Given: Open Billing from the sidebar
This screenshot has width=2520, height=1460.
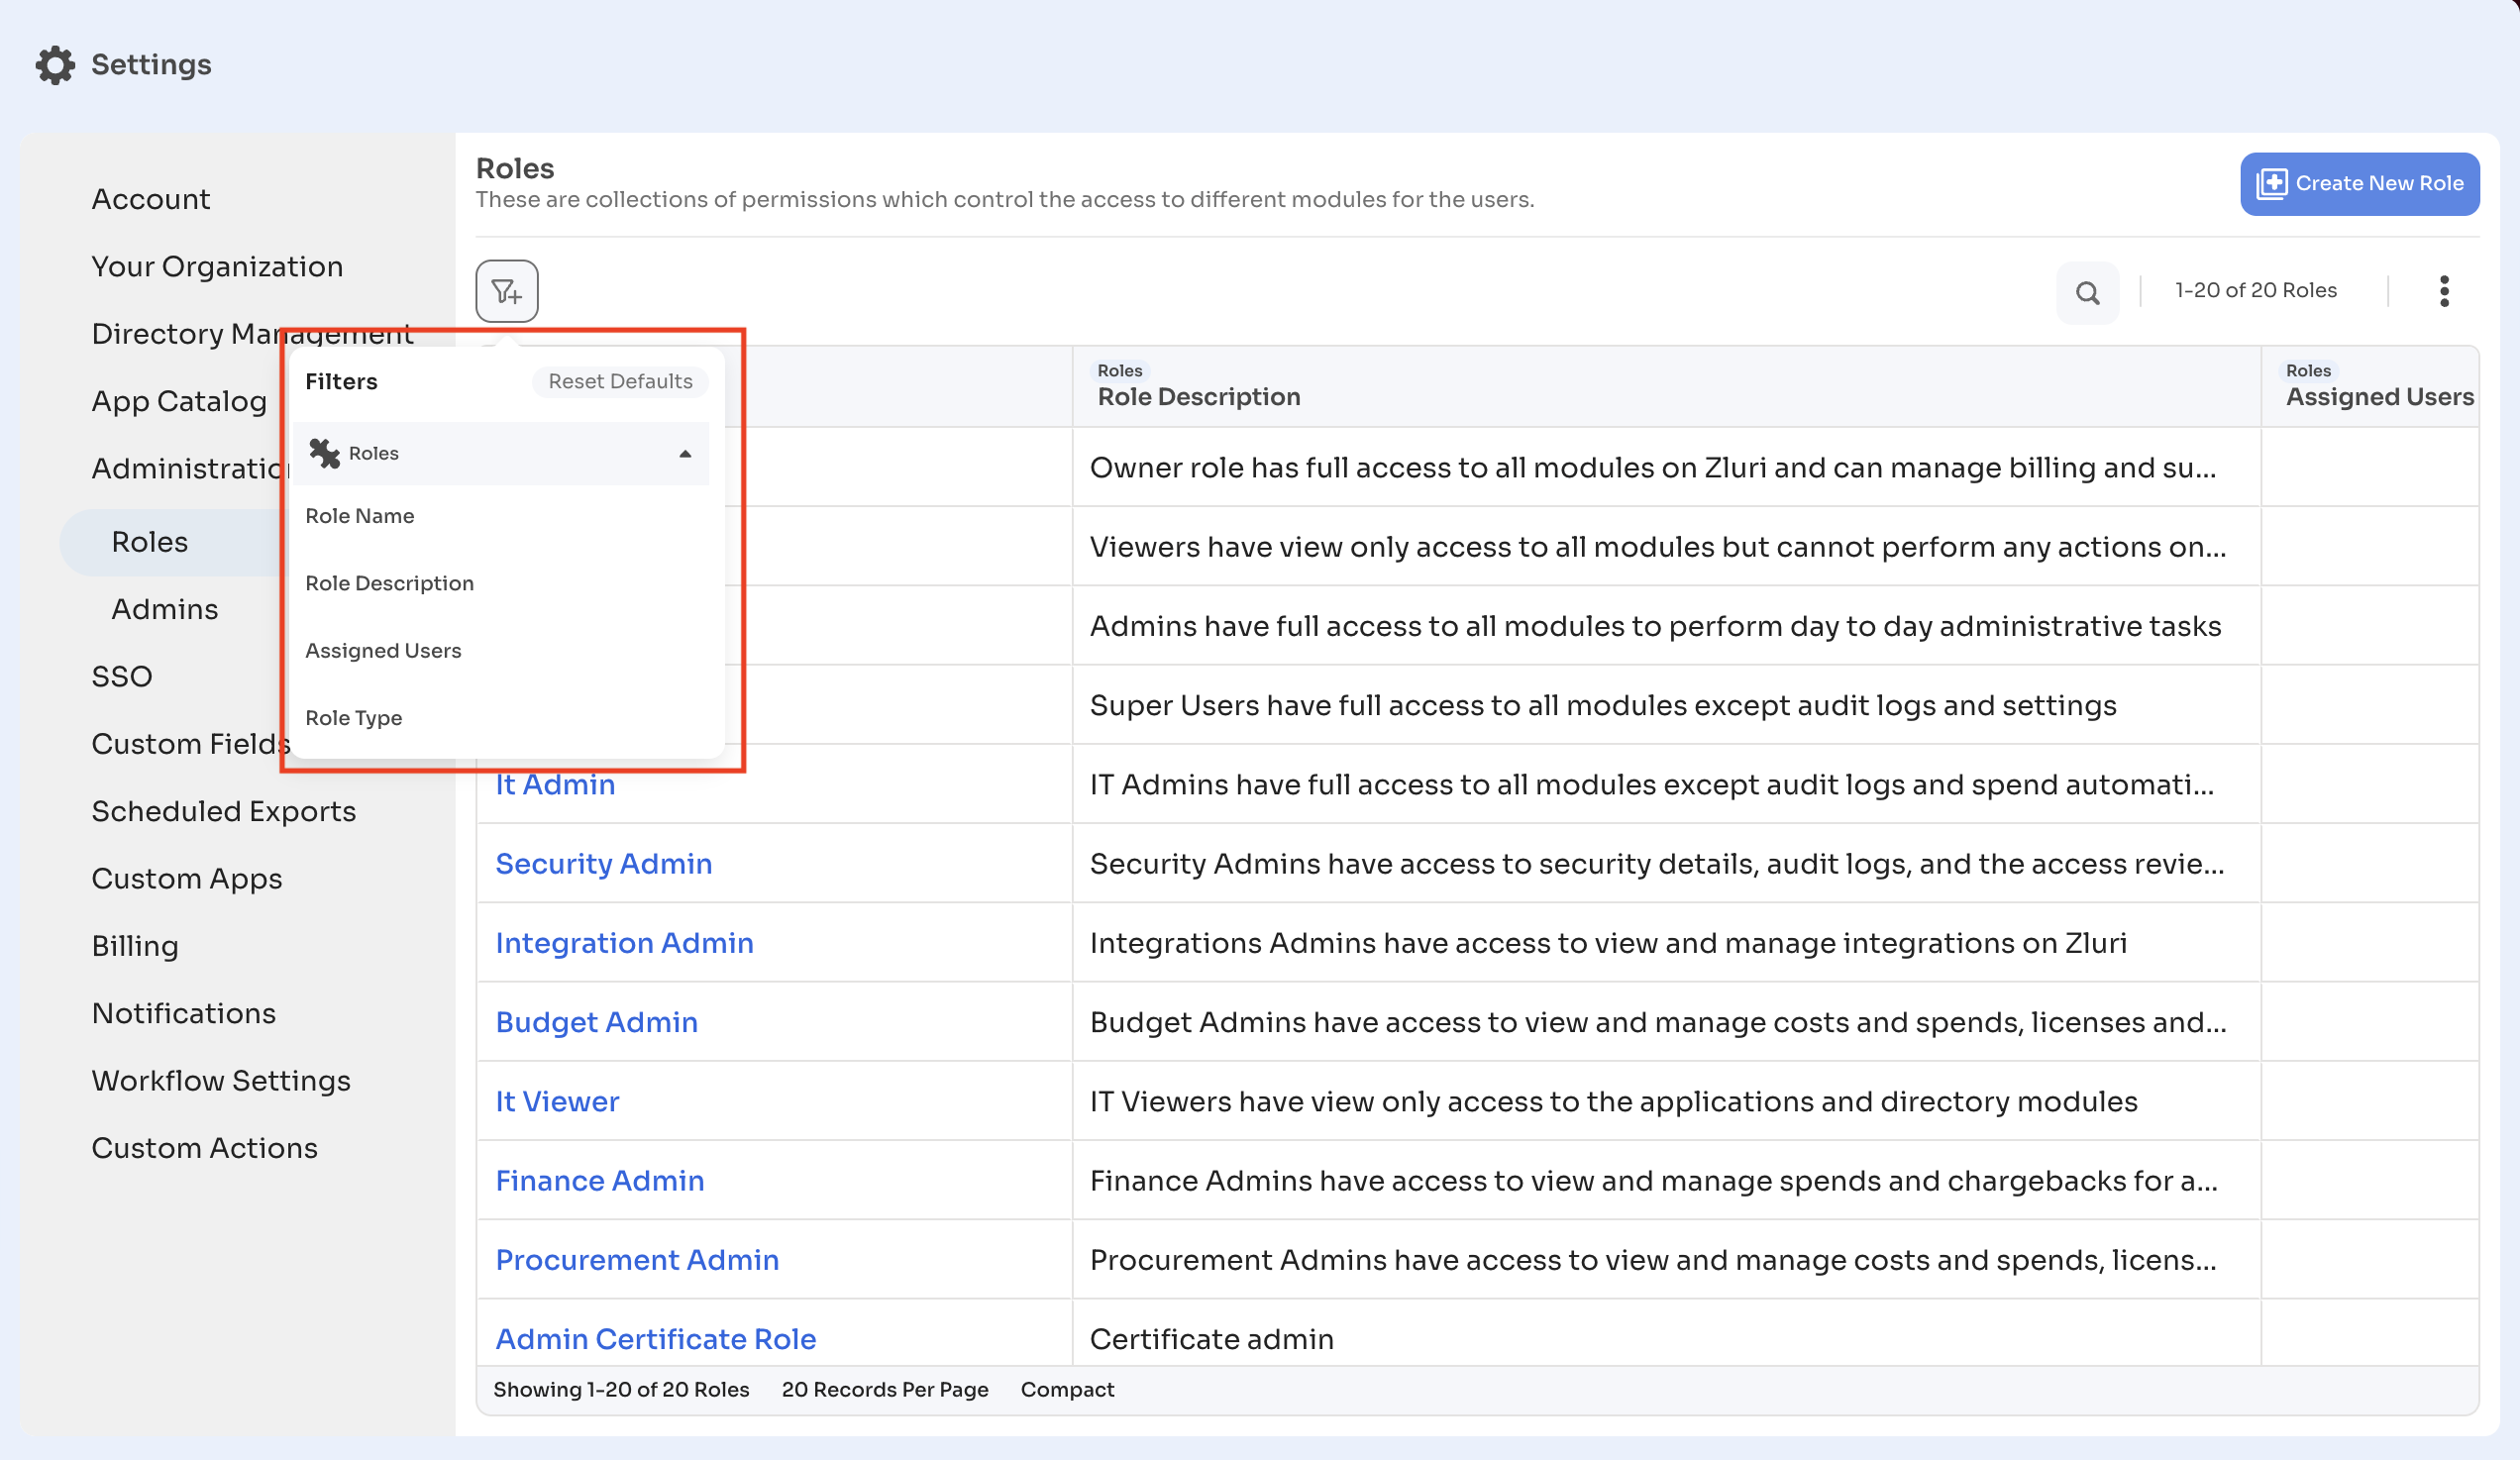Looking at the screenshot, I should tap(135, 945).
